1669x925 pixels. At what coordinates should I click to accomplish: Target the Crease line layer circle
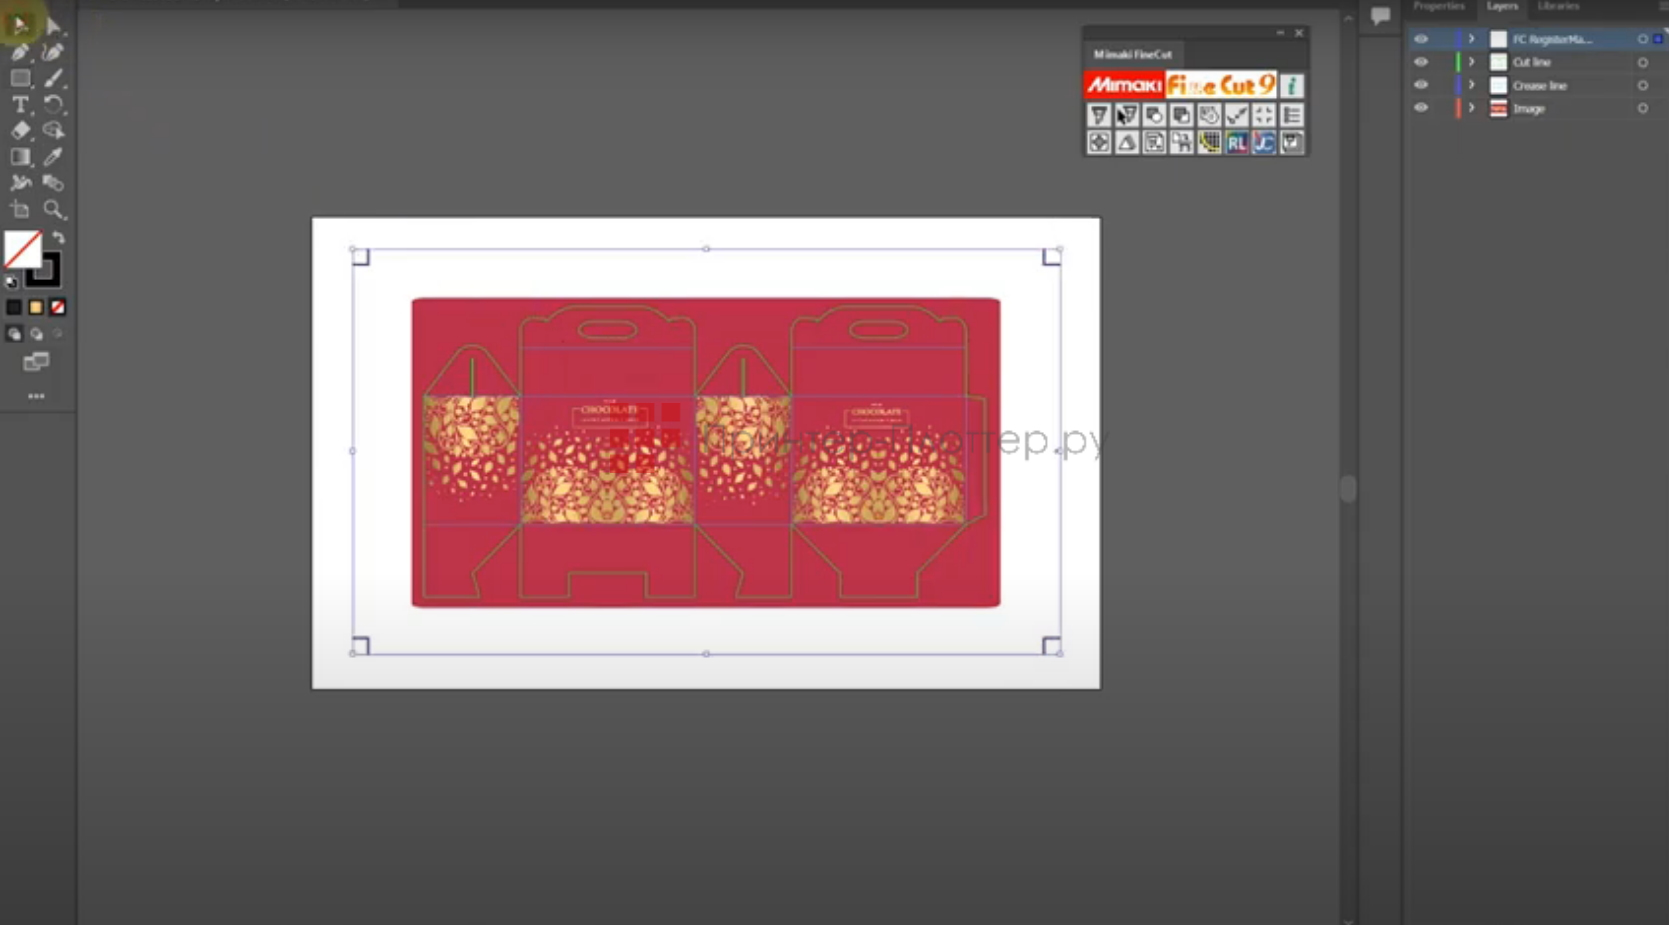[1642, 85]
